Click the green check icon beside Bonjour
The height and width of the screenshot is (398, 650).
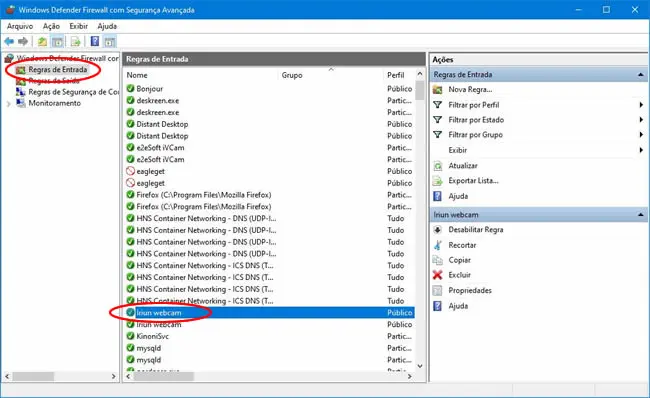[131, 89]
